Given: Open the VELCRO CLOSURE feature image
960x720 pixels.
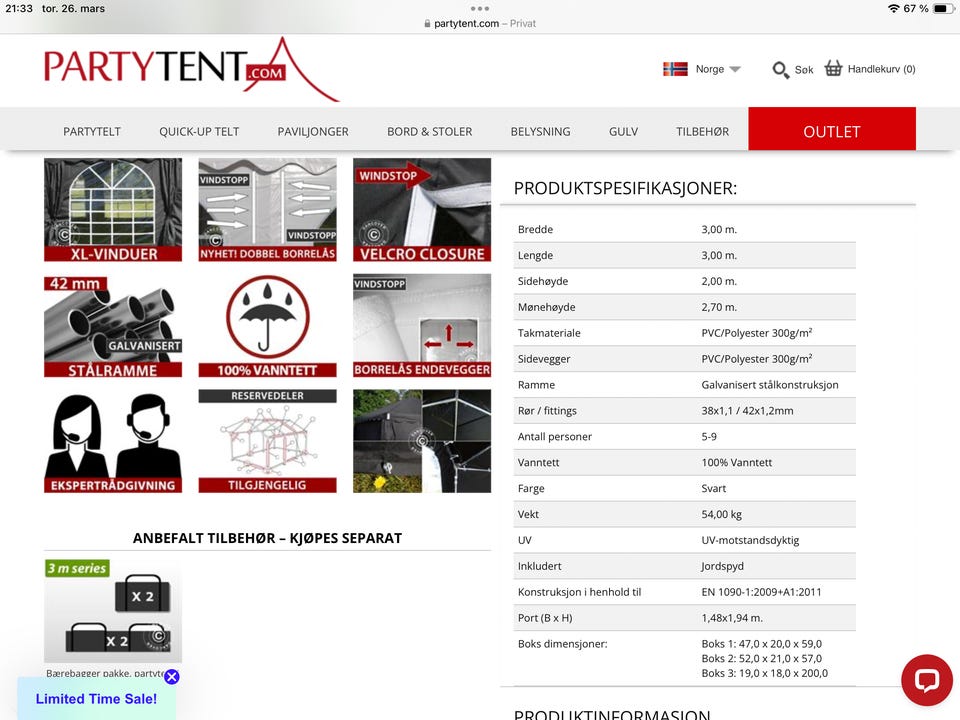Looking at the screenshot, I should (x=422, y=210).
